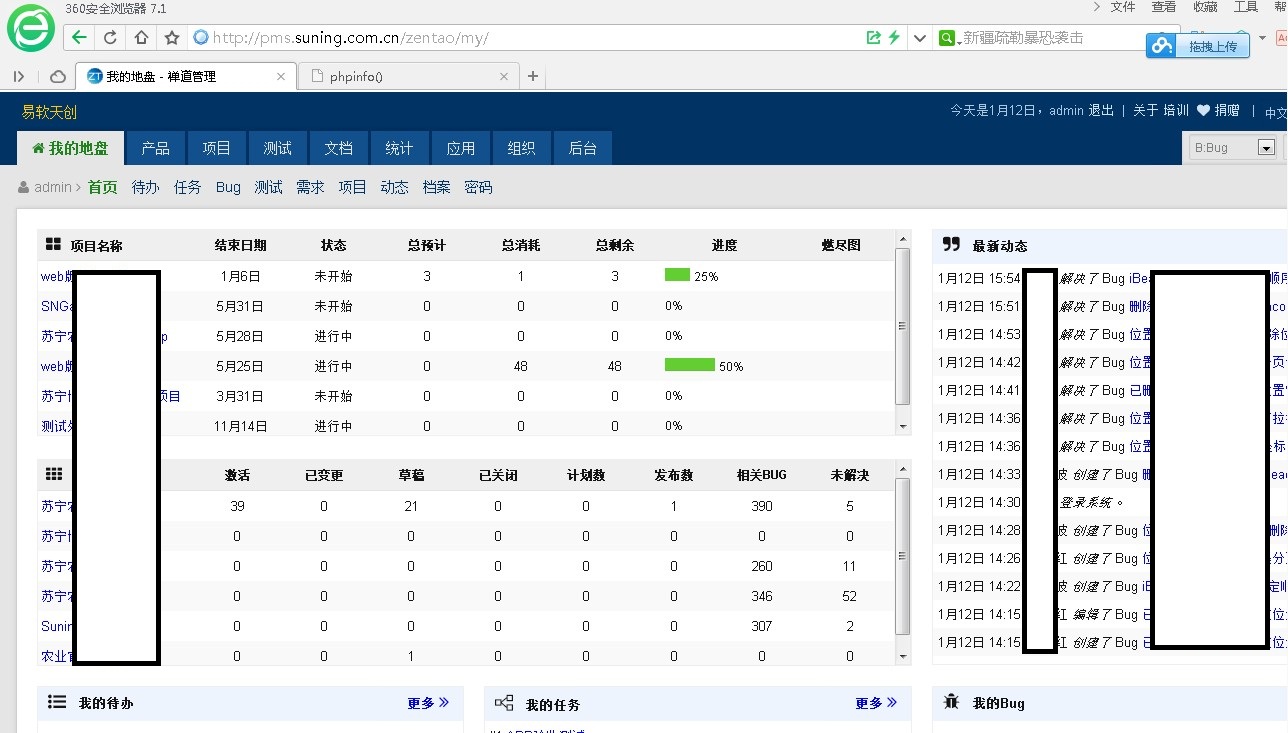
Task: Click 拖拽上传 cloud upload button
Action: 1198,46
